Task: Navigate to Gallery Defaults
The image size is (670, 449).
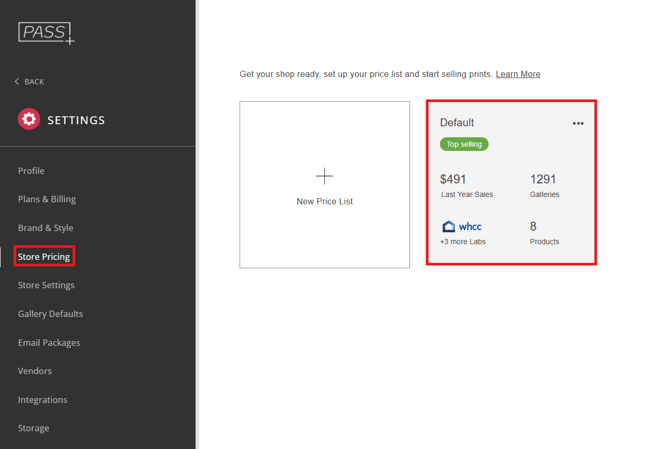Action: point(50,314)
